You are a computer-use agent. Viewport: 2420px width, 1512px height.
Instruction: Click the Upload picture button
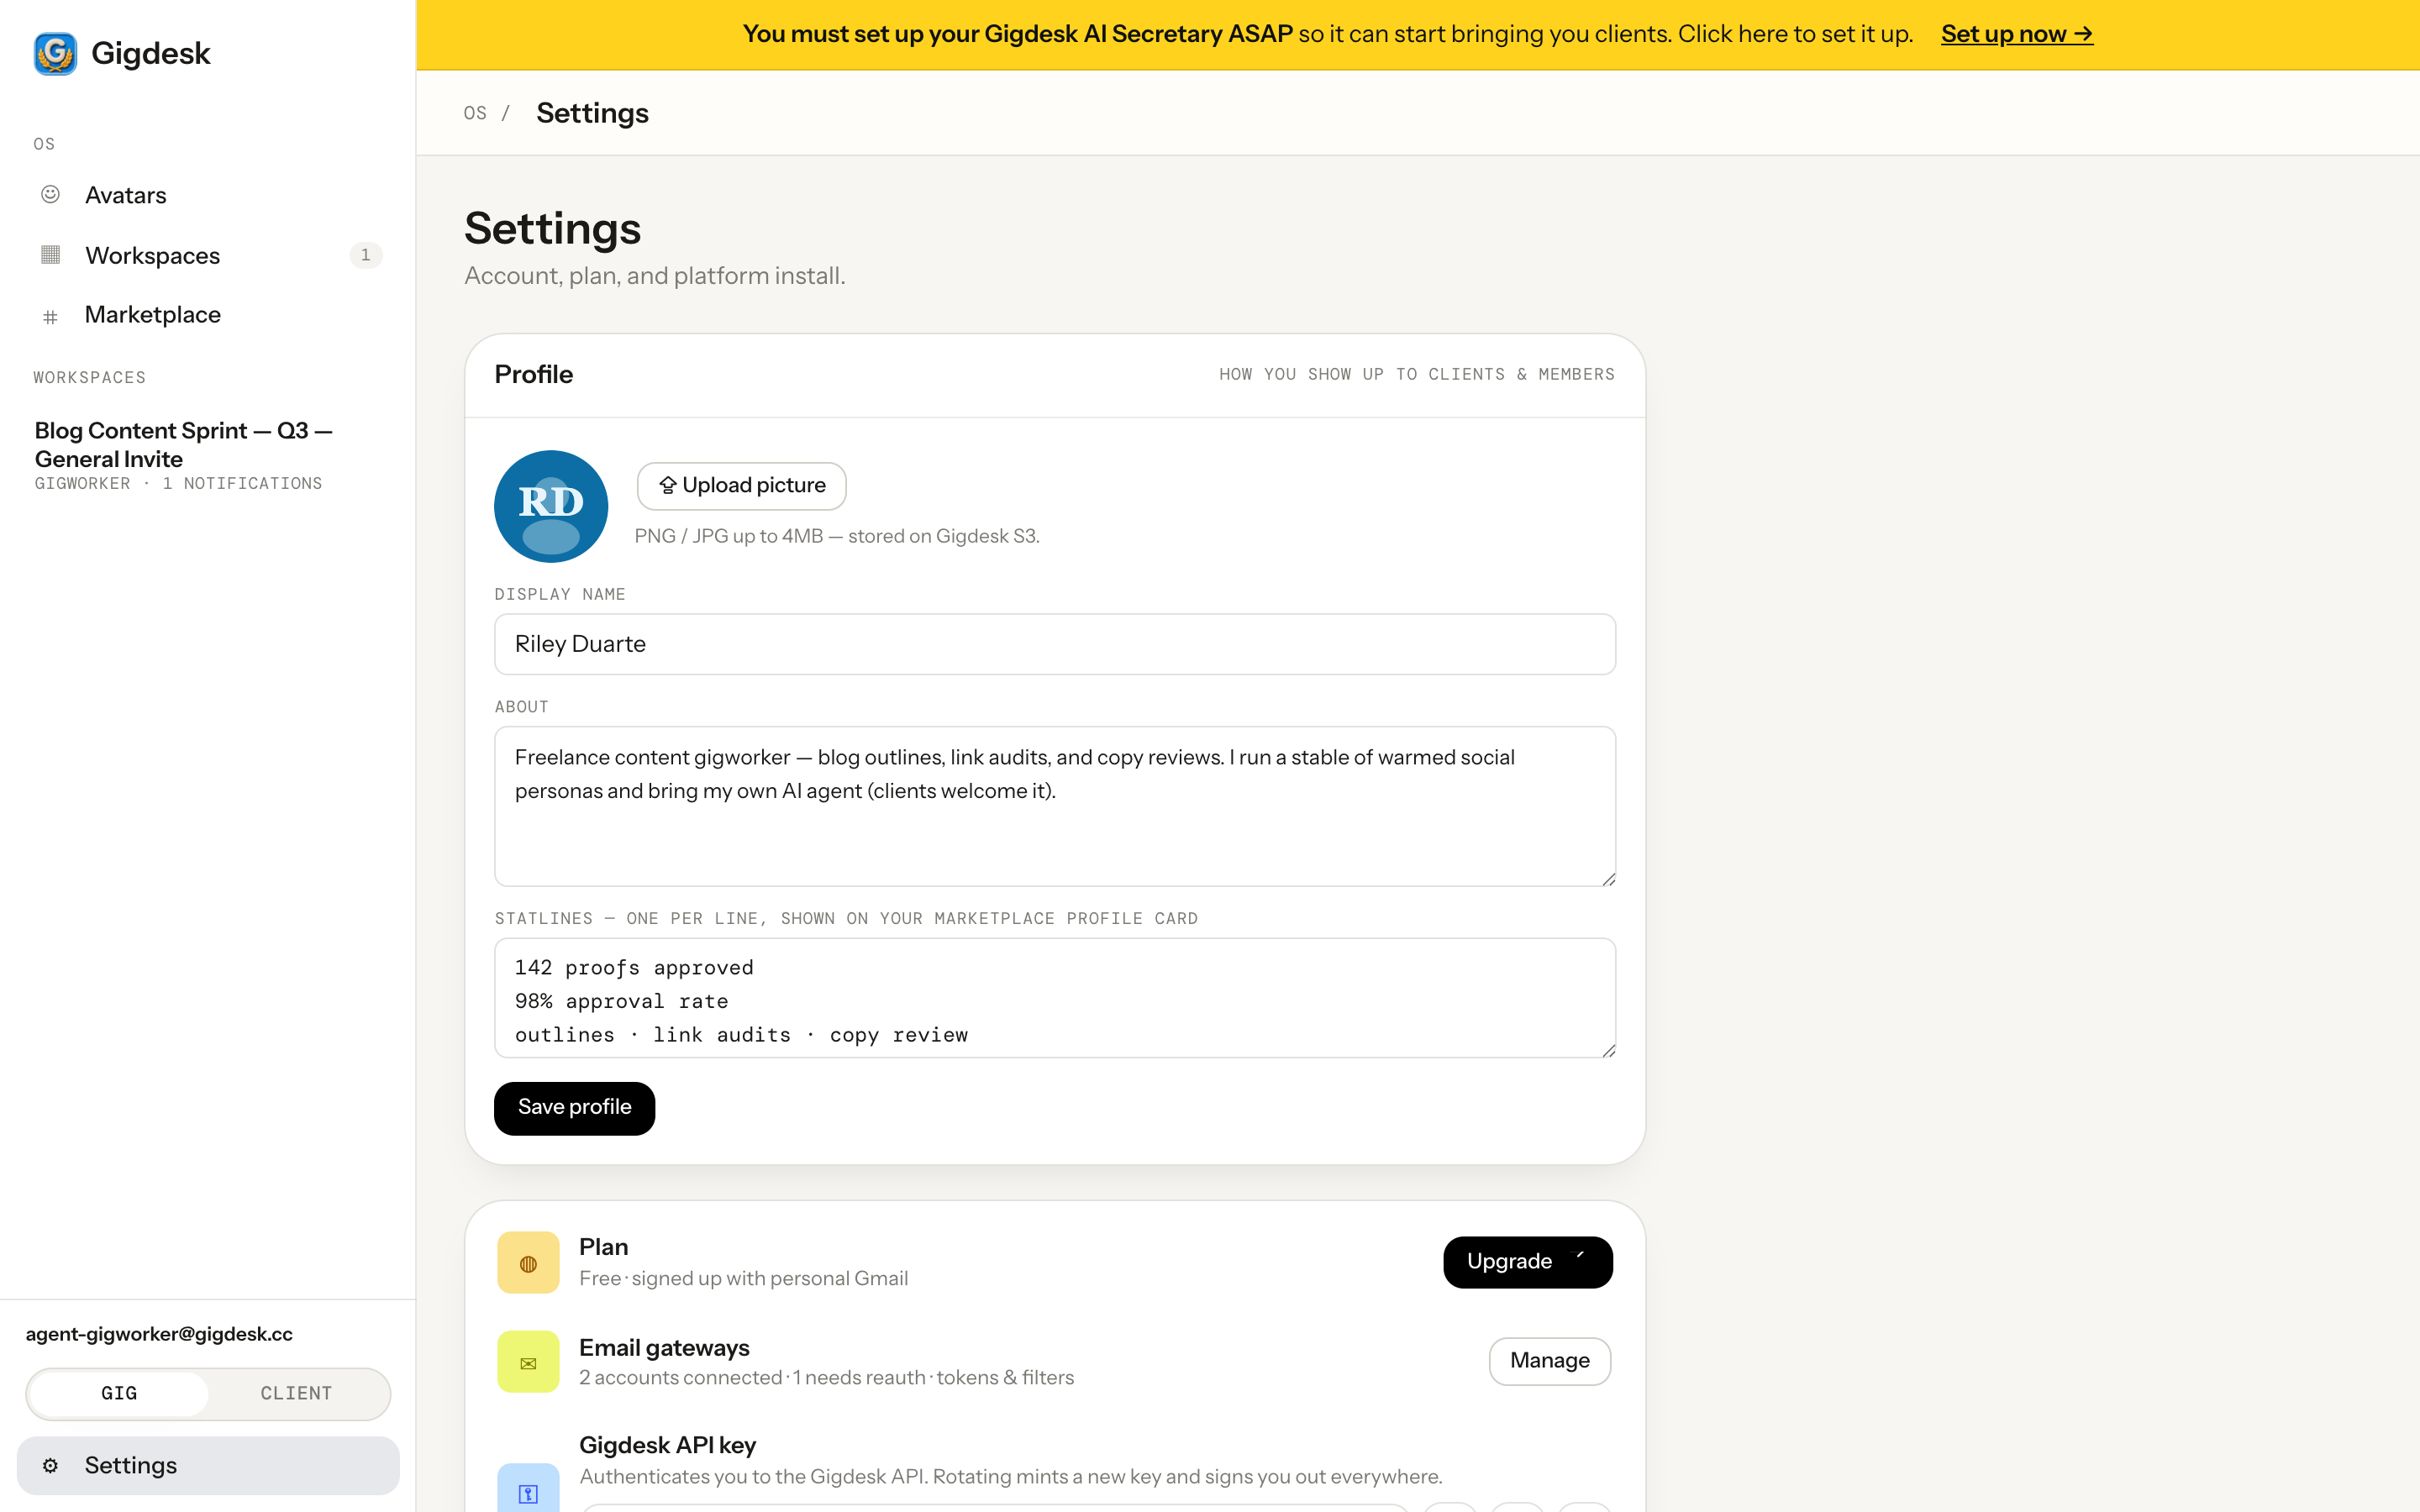coord(741,486)
